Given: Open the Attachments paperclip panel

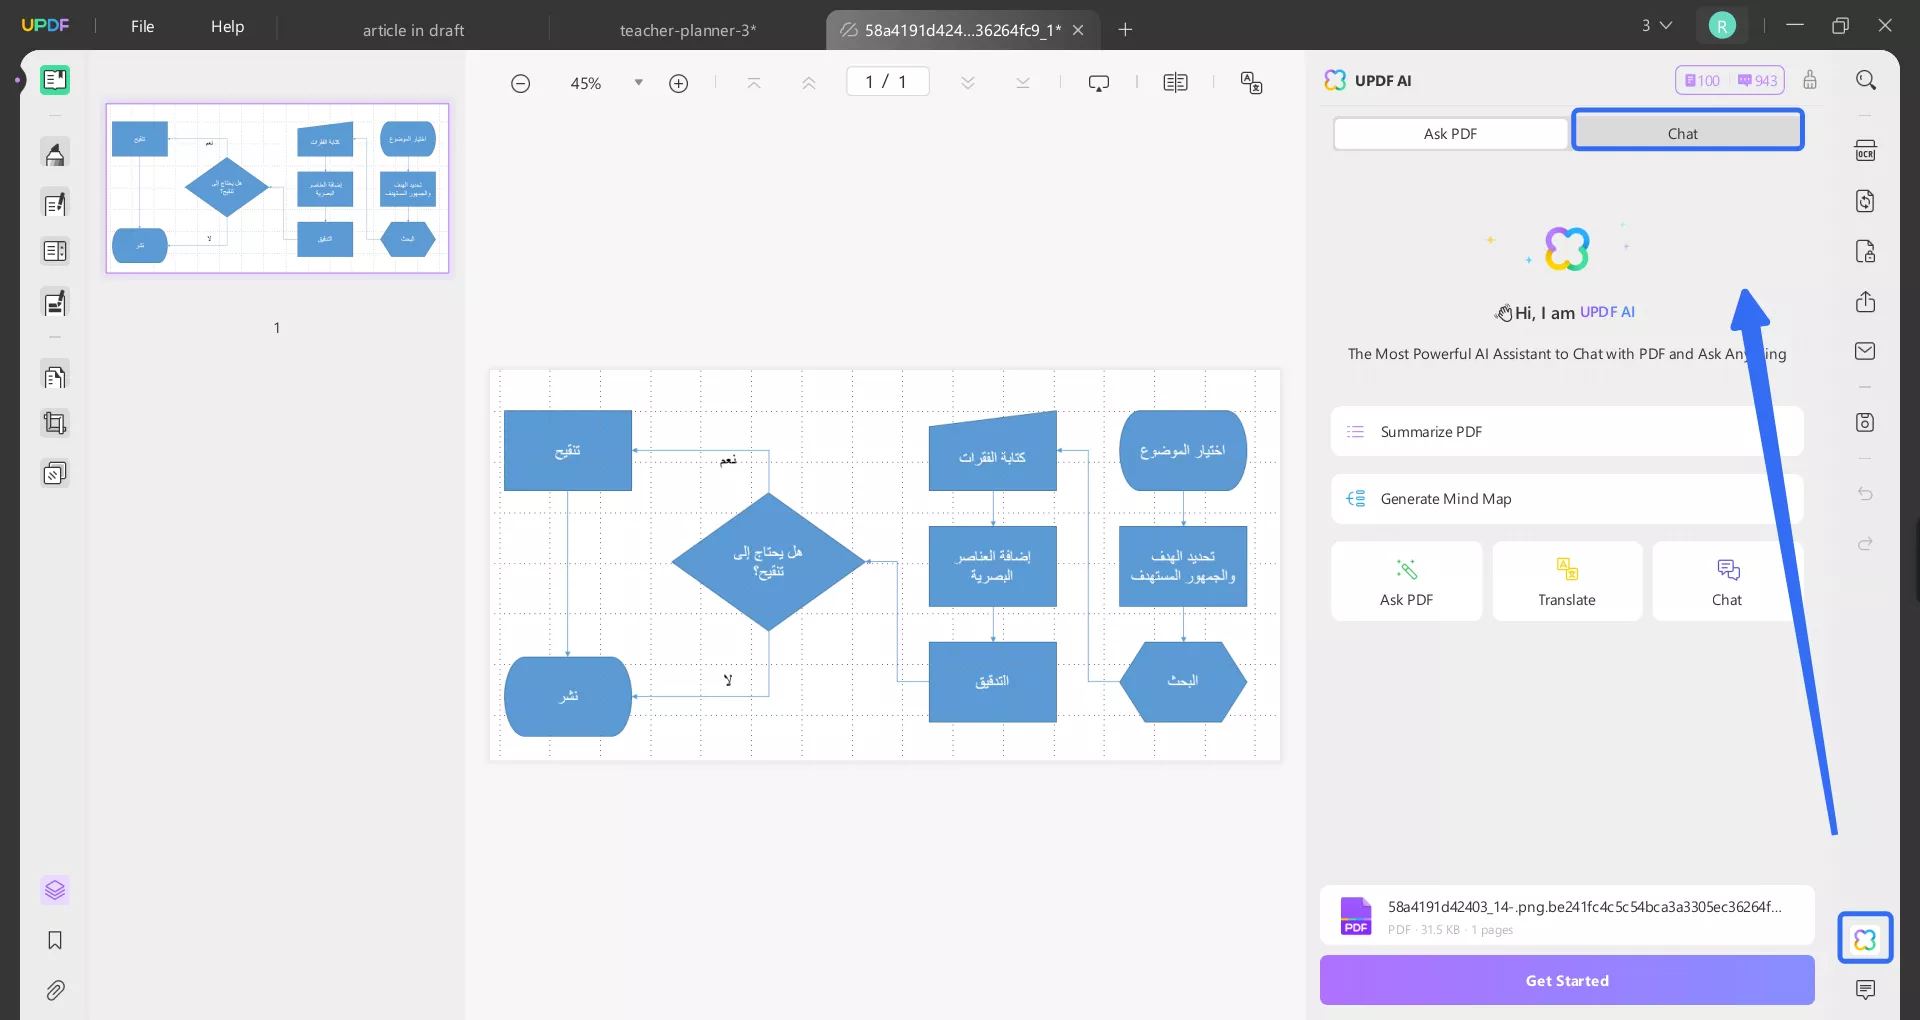Looking at the screenshot, I should coord(55,990).
